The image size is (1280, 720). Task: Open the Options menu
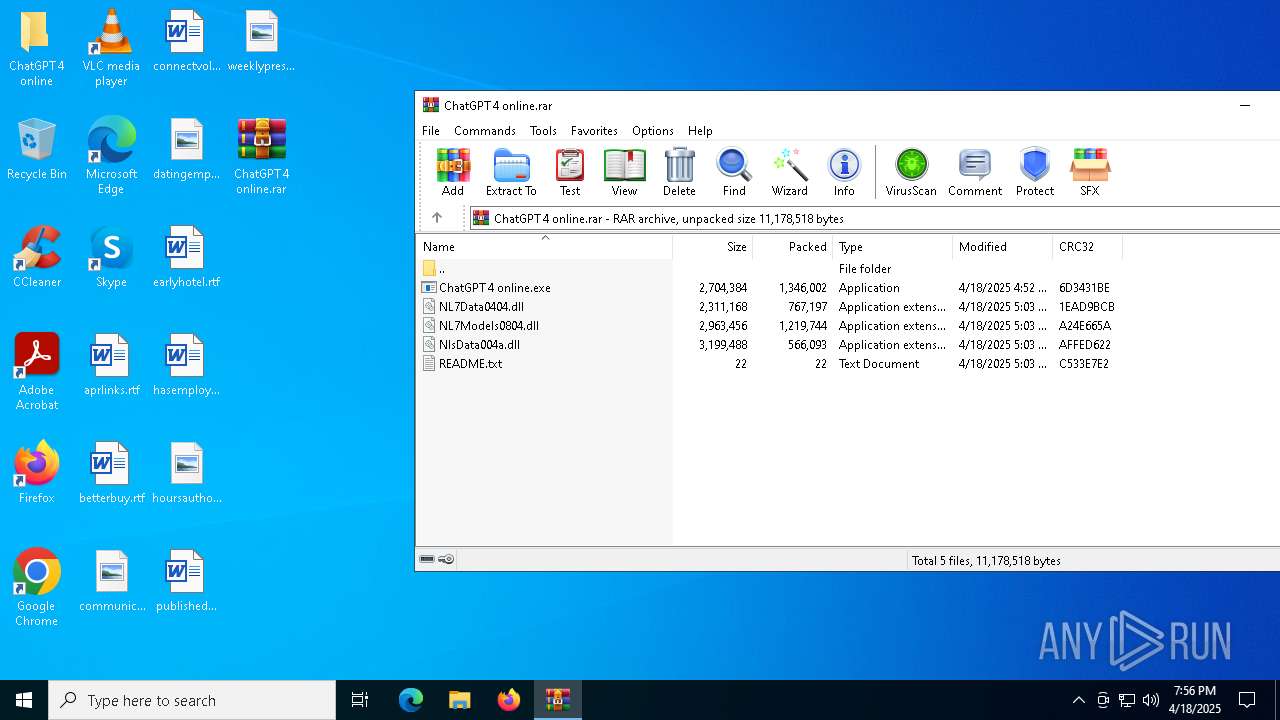(x=653, y=131)
